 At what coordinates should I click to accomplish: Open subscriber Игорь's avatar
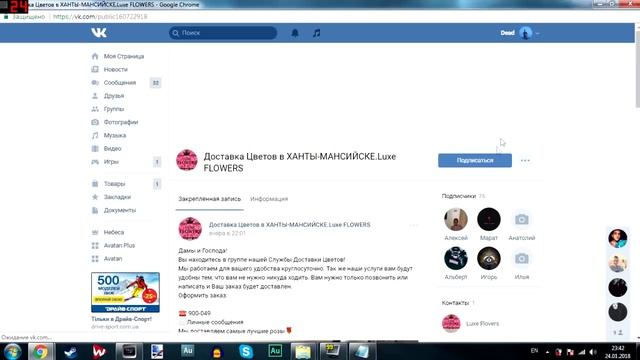489,258
